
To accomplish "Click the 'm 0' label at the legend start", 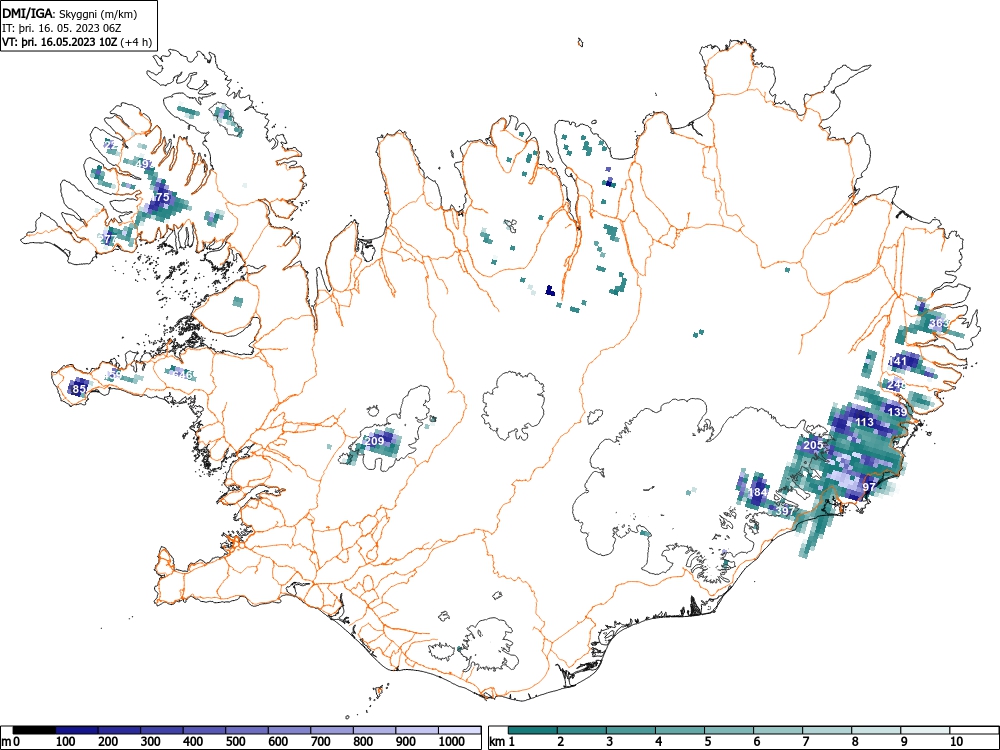I will tap(8, 742).
